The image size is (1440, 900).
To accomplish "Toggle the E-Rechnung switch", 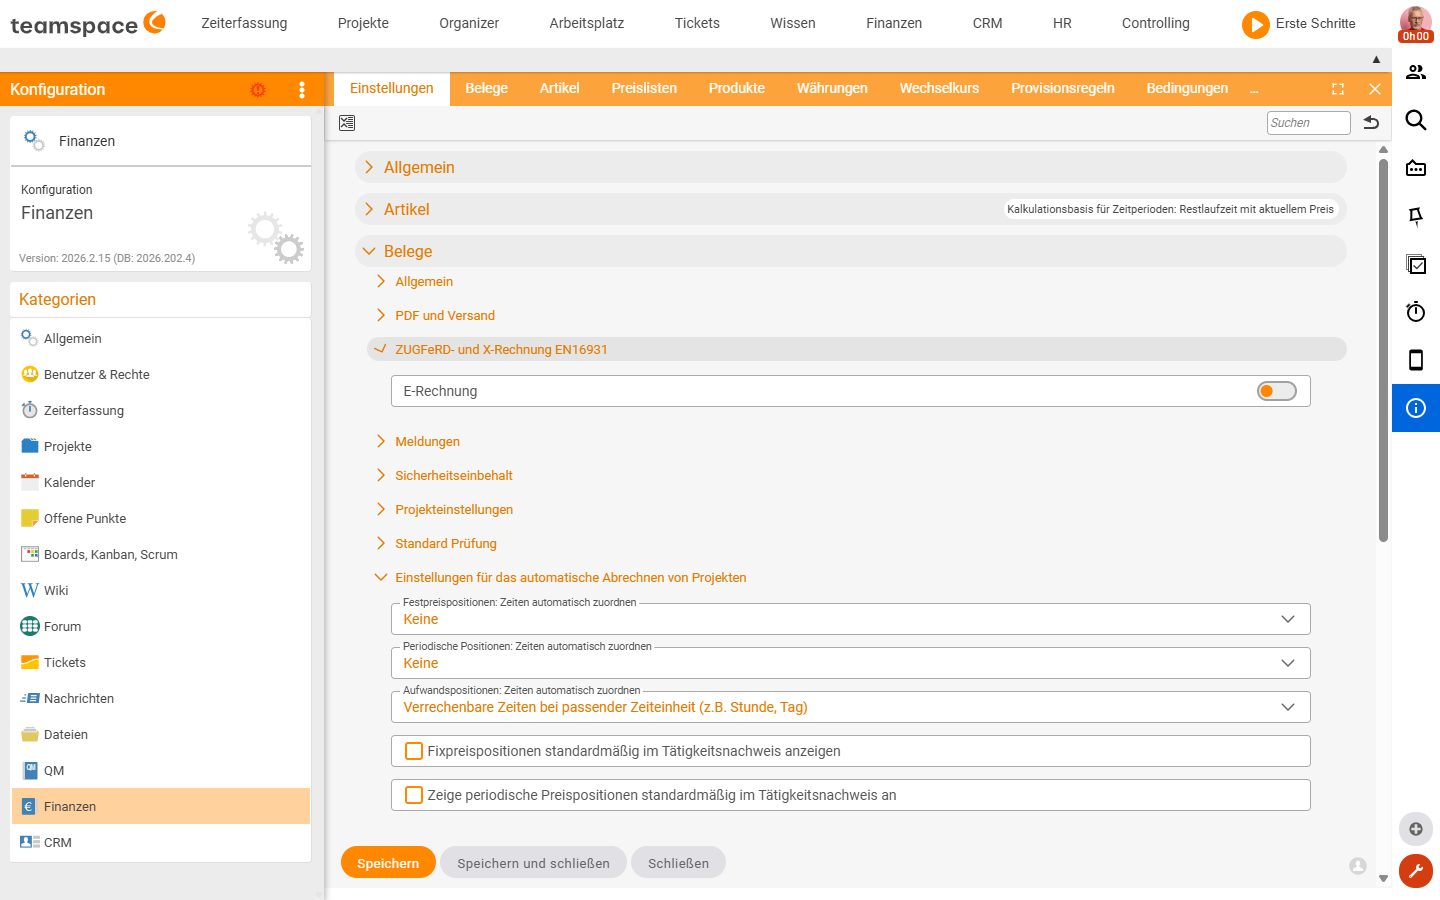I will click(x=1276, y=391).
